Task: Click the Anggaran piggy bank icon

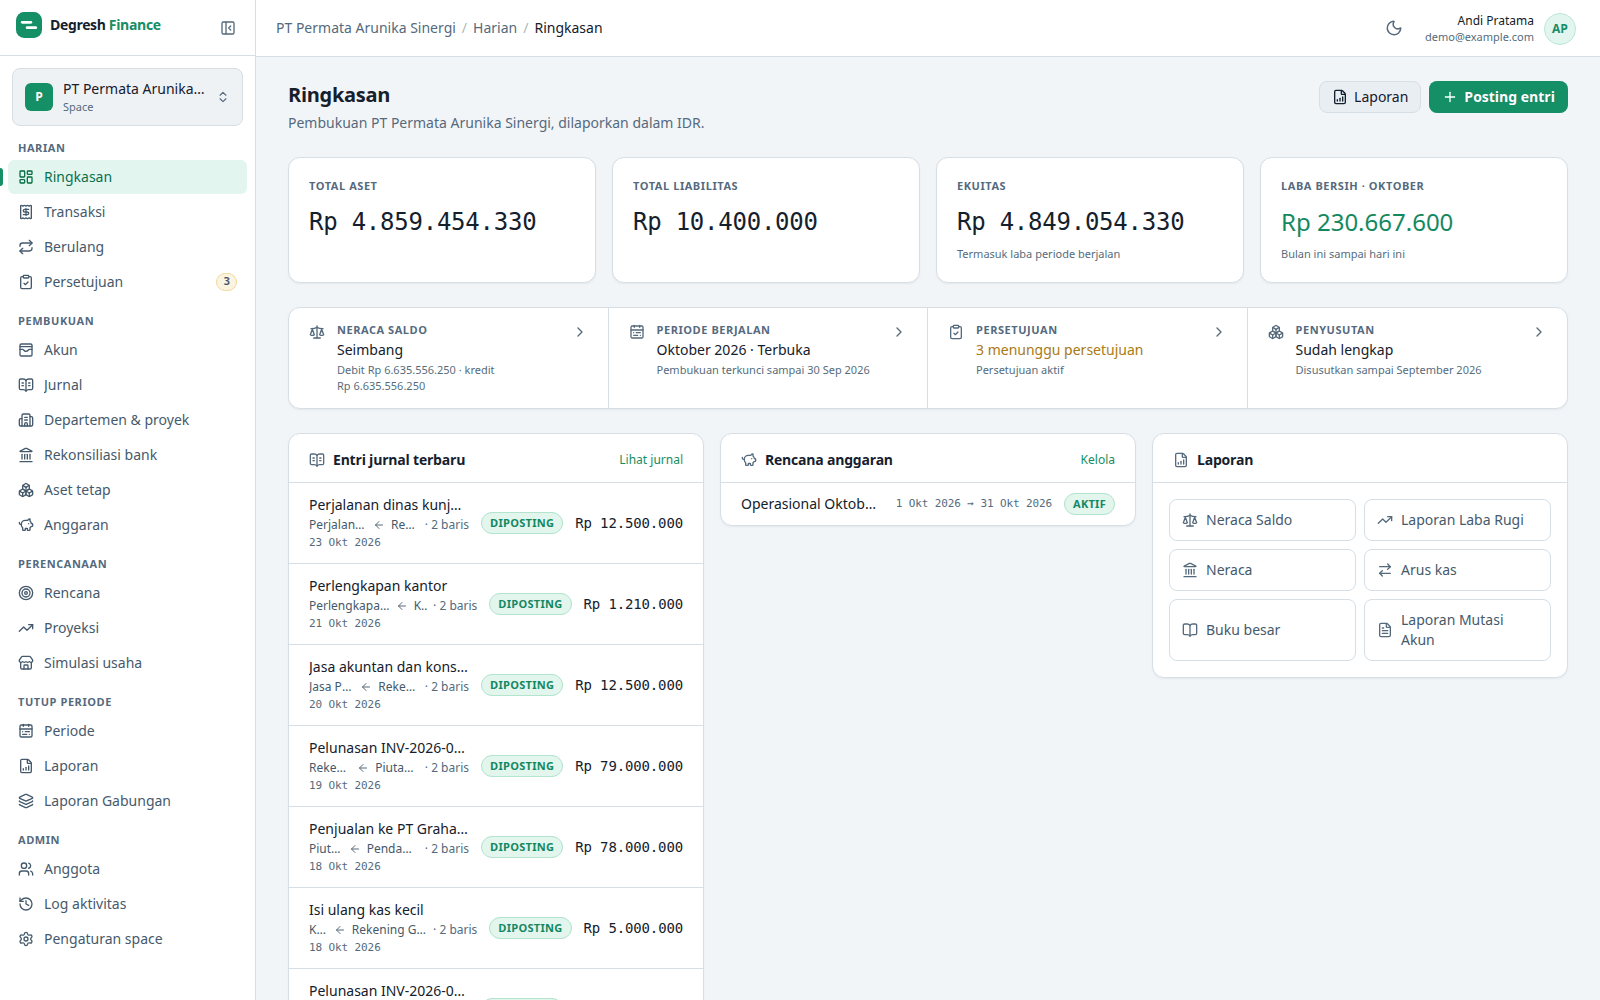Action: point(26,525)
